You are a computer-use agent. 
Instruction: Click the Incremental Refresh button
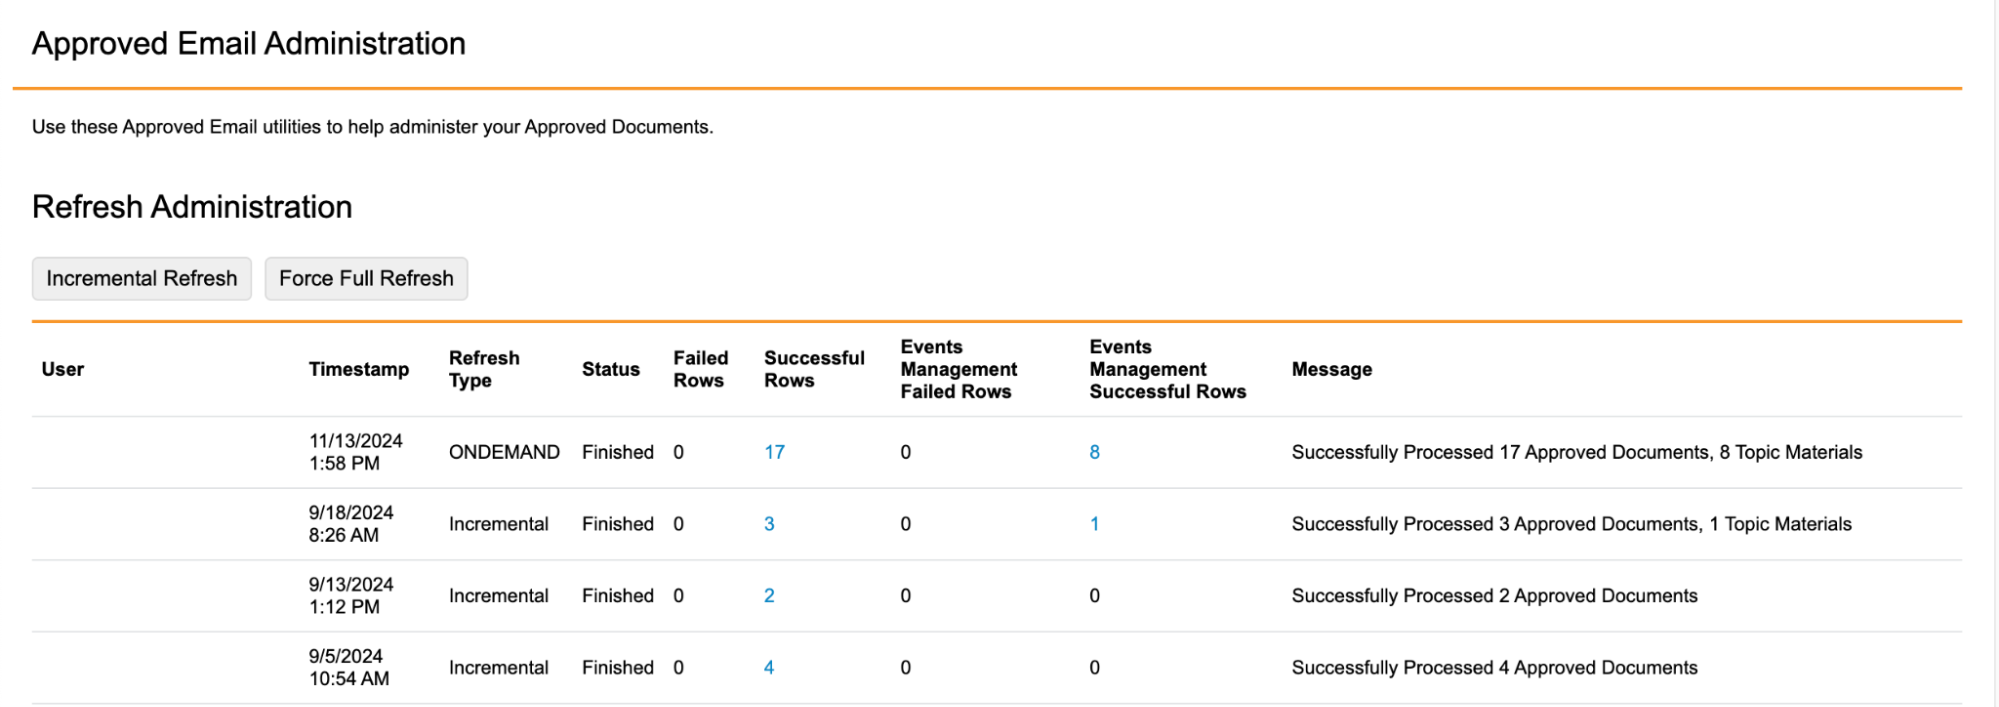pos(141,278)
